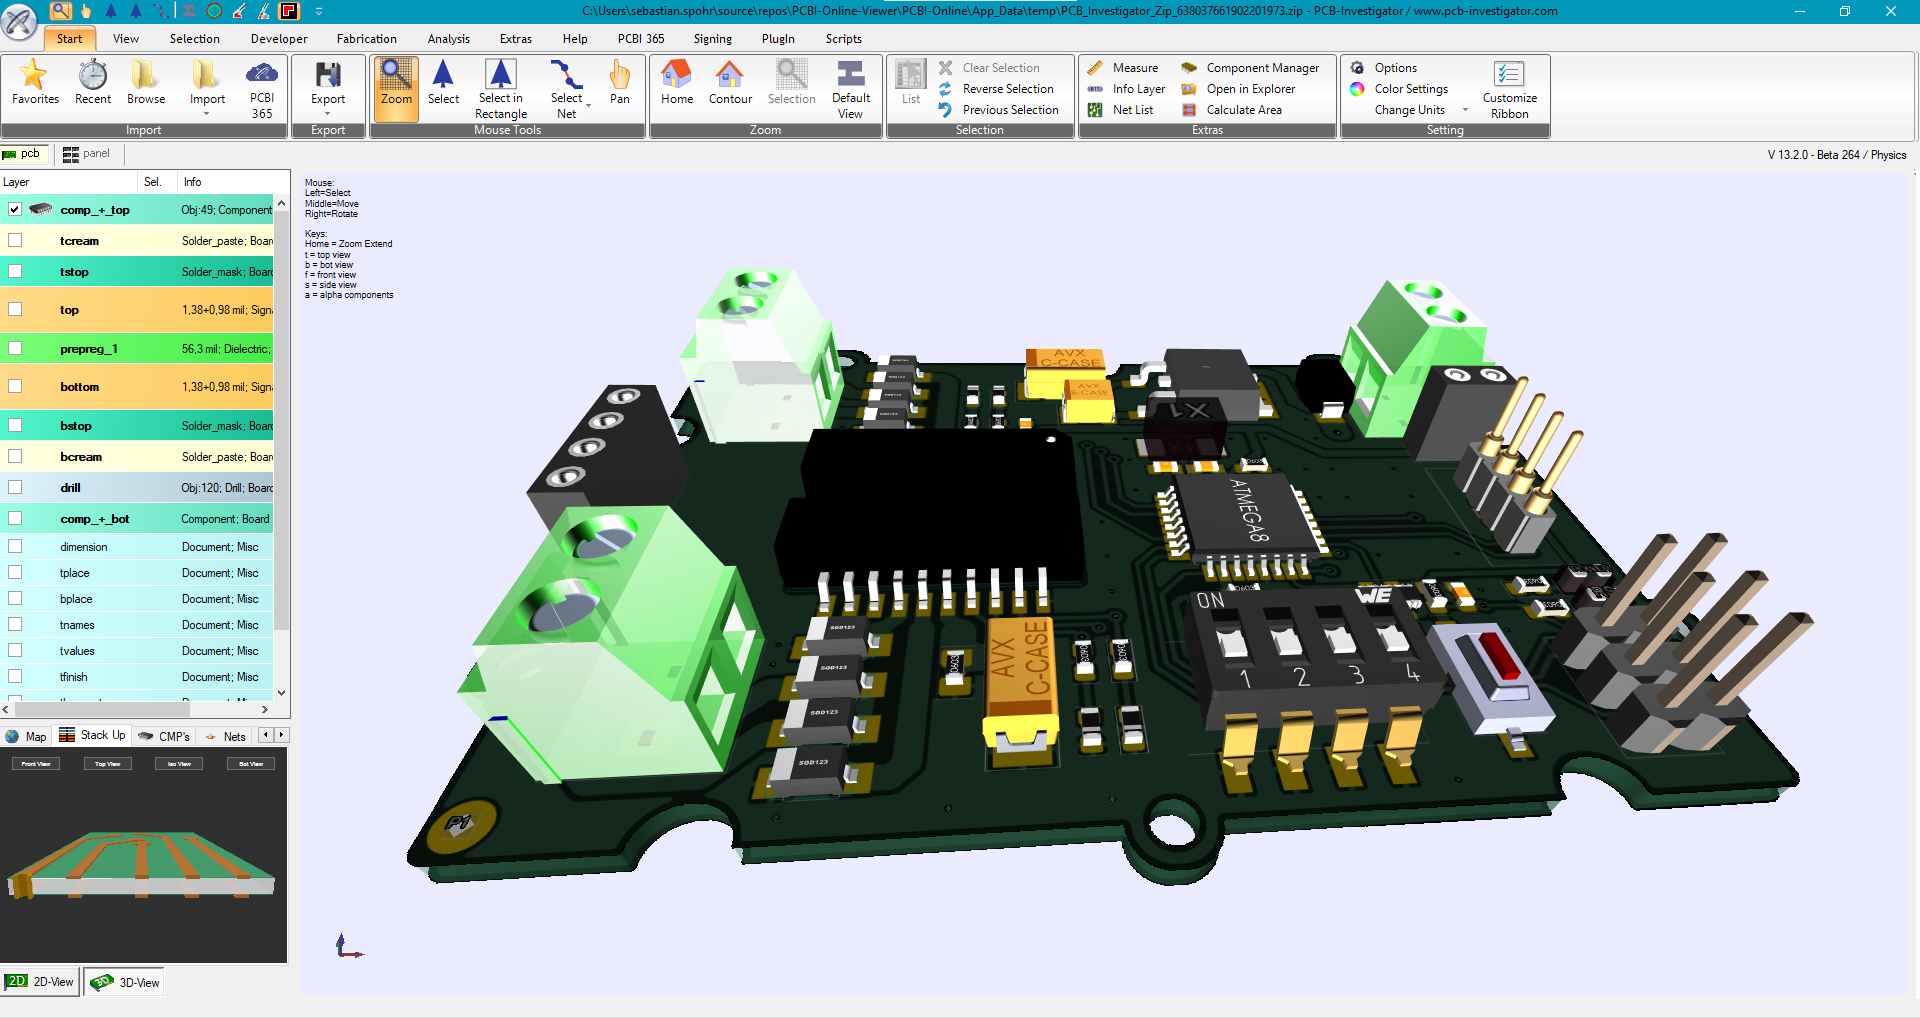The height and width of the screenshot is (1018, 1920).
Task: Open the PCBI 365 menu
Action: point(642,39)
